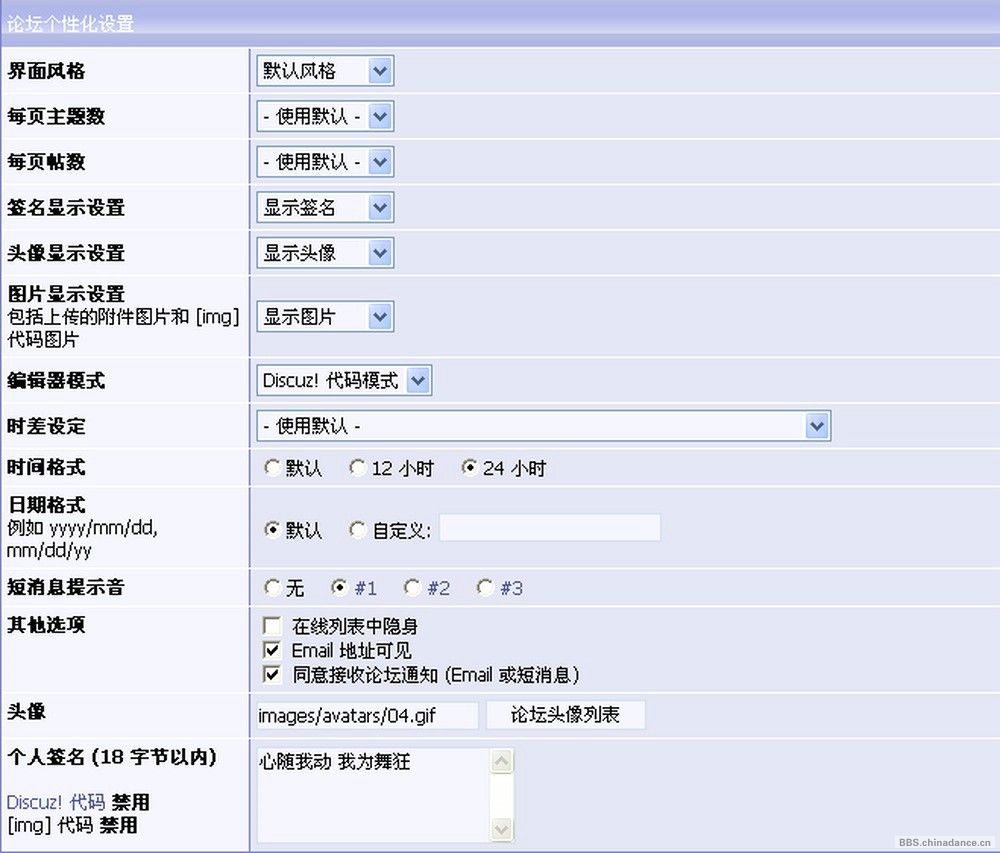Image resolution: width=1000 pixels, height=853 pixels.
Task: Uncheck Email 地址可见 option
Action: [x=271, y=650]
